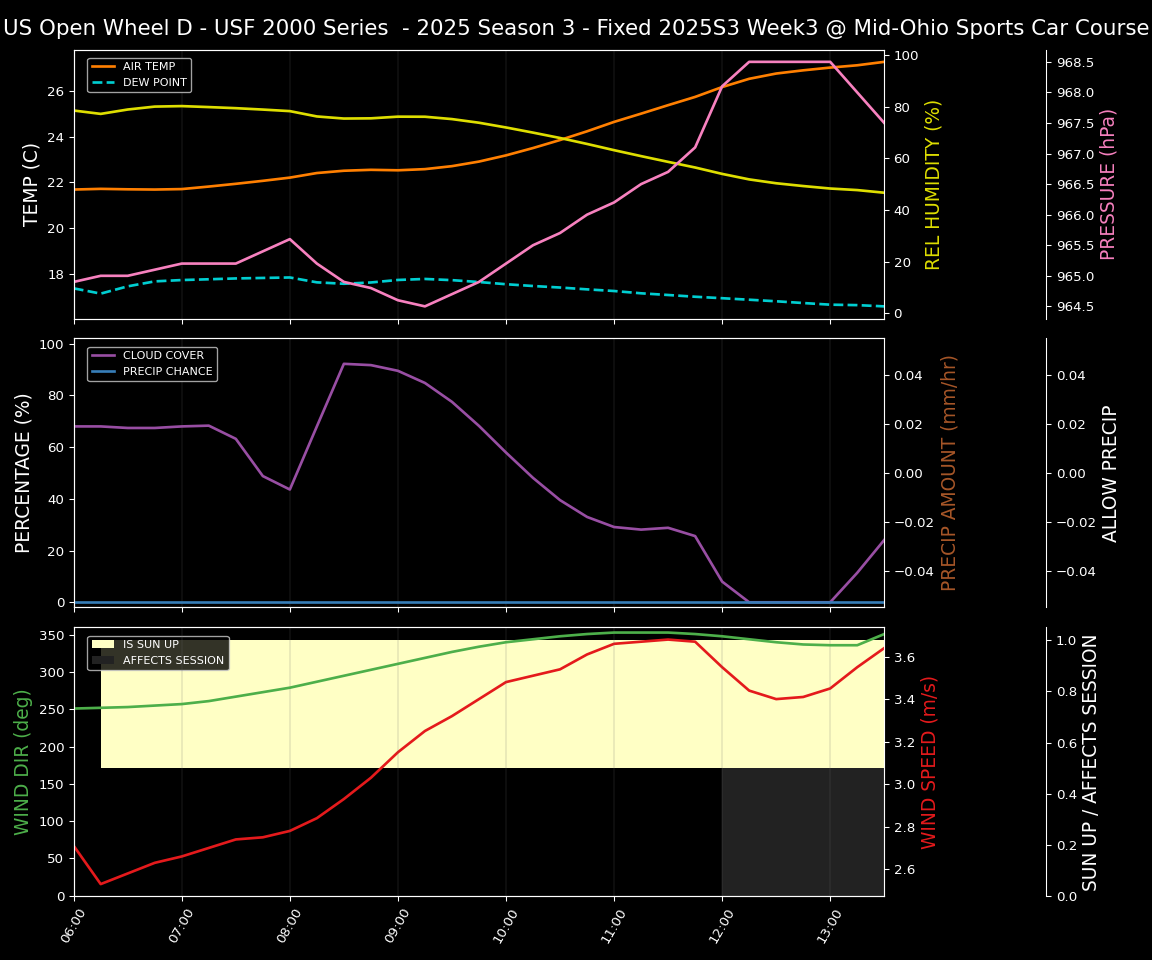
Task: Click the PRECIP AMOUNT (mm/hr) axis label
Action: (x=948, y=473)
